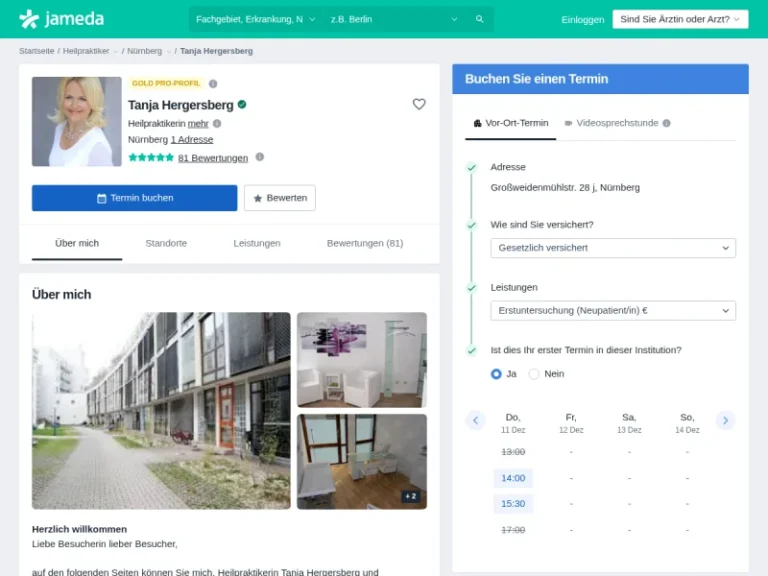768x576 pixels.
Task: Switch to the Standorte tab
Action: click(x=166, y=243)
